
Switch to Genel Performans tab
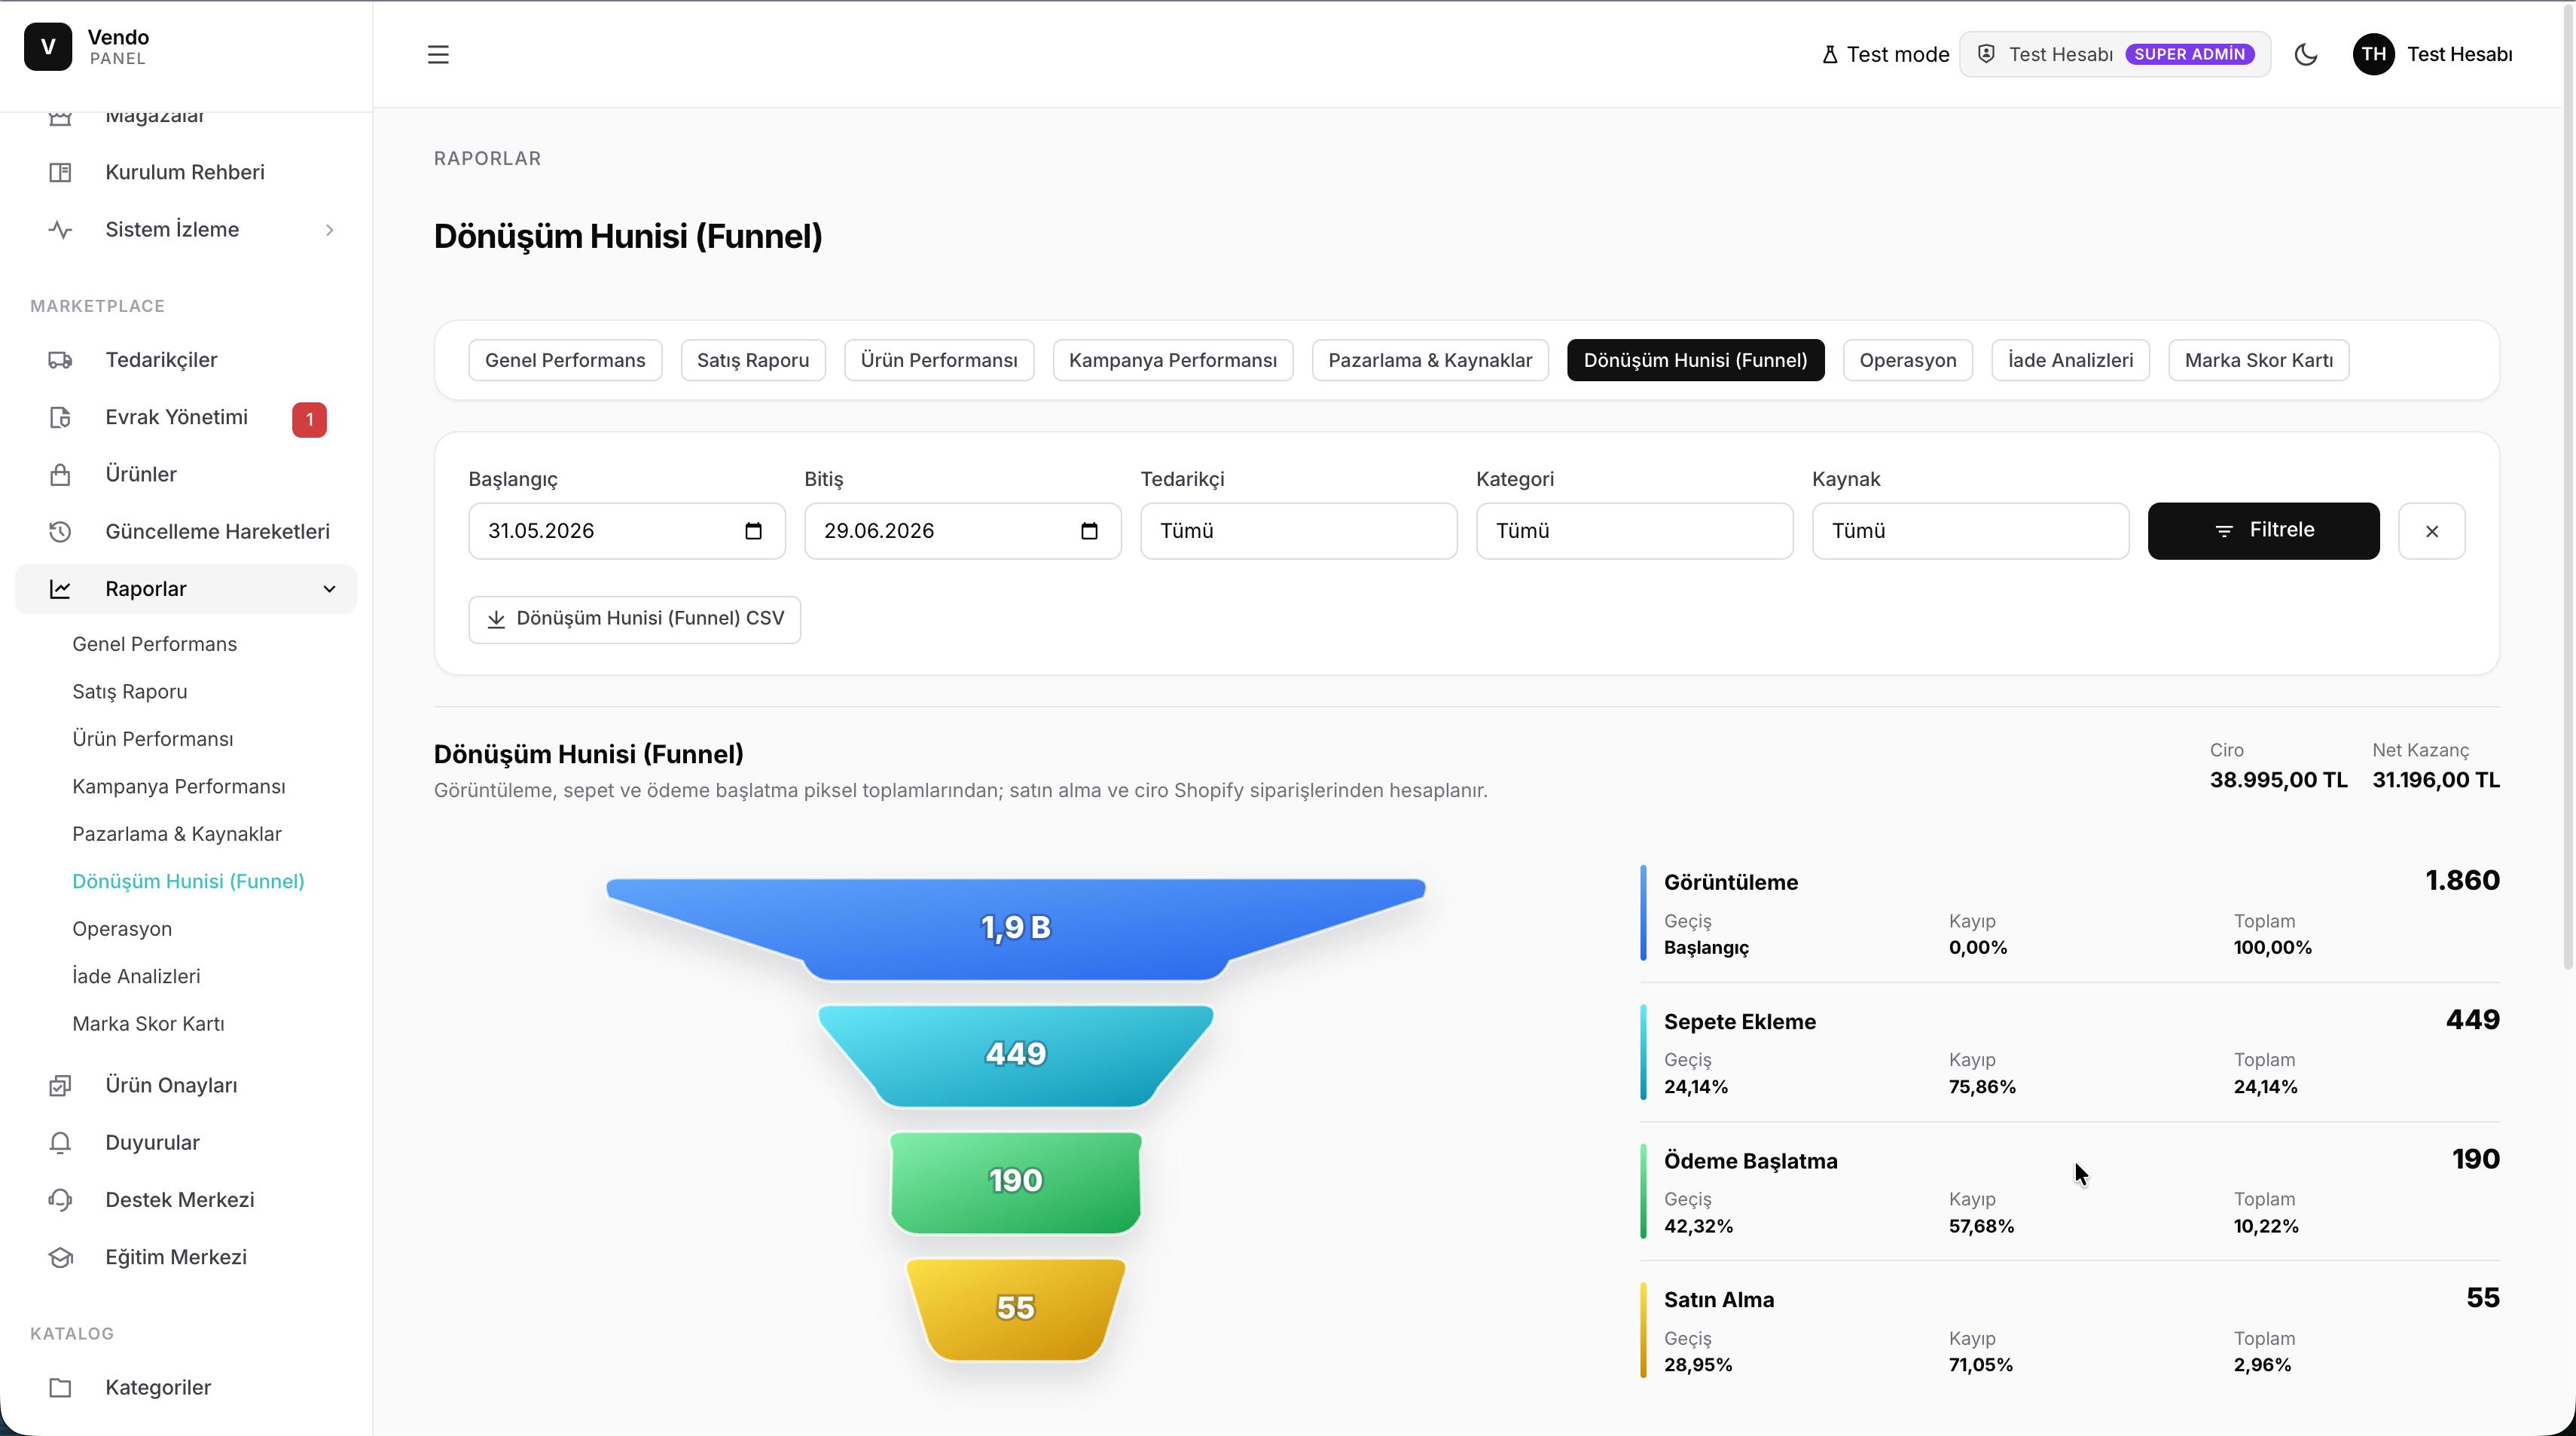pyautogui.click(x=565, y=360)
